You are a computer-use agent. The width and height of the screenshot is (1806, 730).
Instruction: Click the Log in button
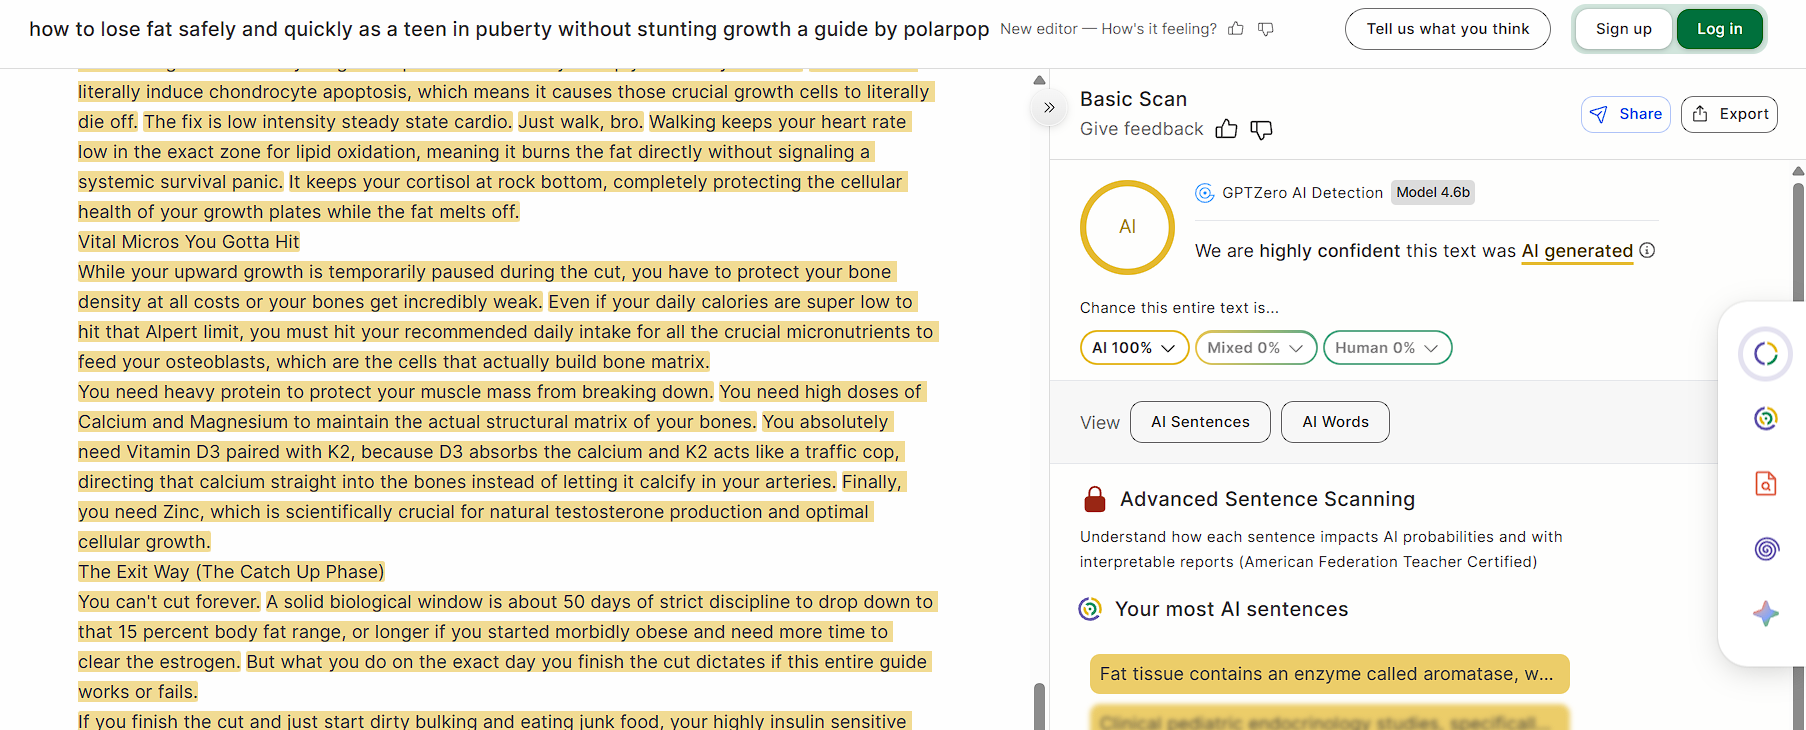click(x=1720, y=29)
